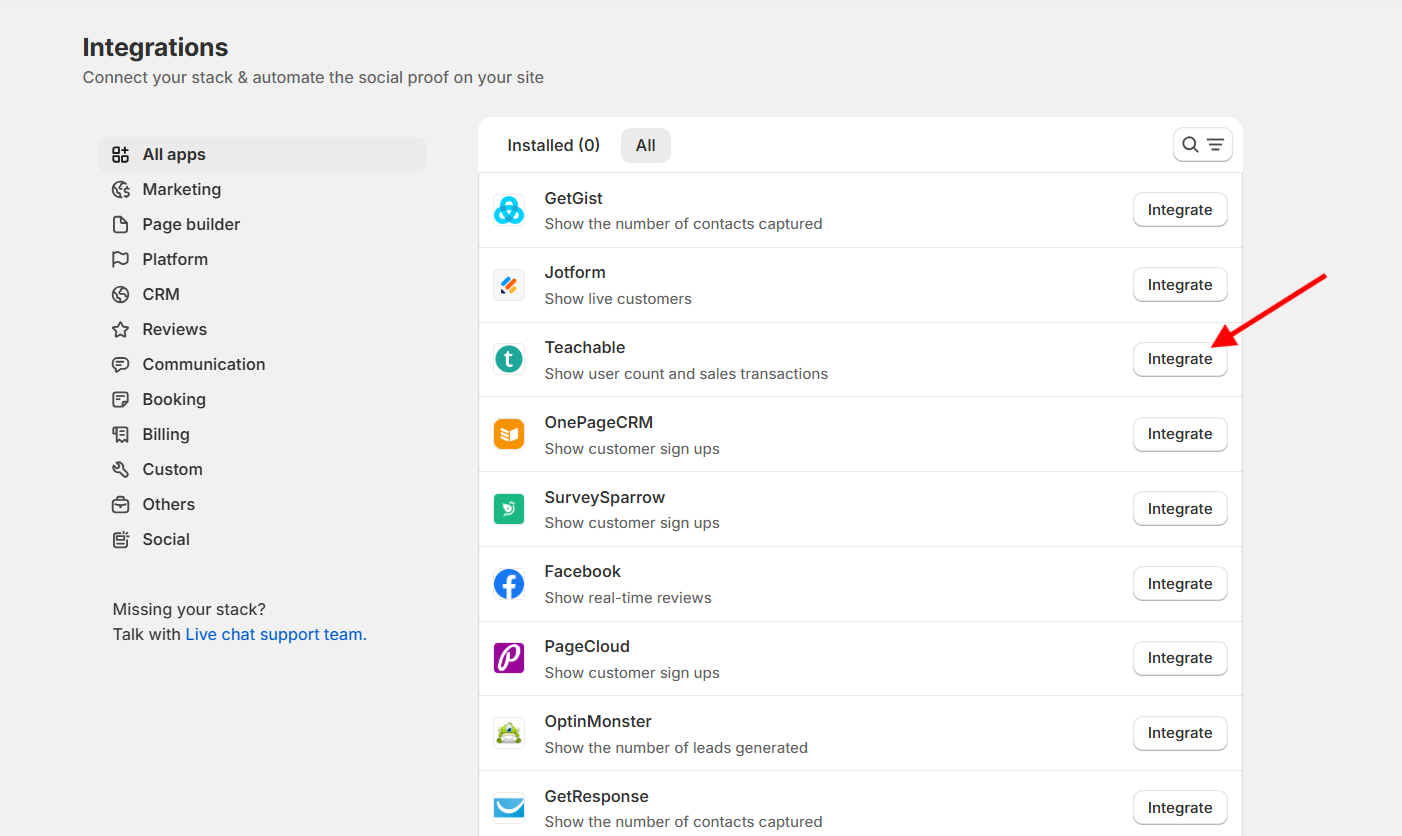Click the PageCloud app name

587,646
